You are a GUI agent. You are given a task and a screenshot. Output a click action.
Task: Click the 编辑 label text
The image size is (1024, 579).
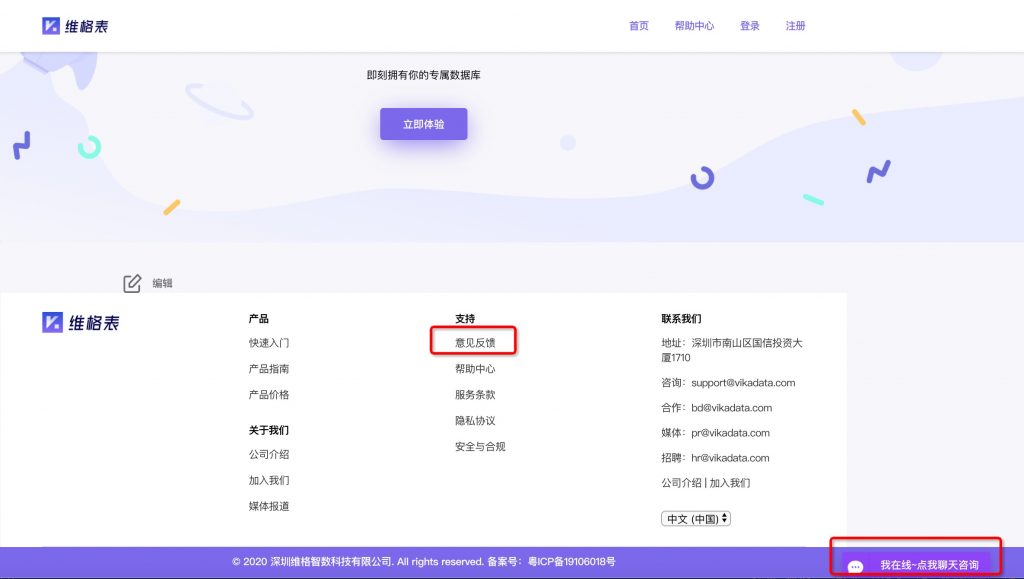pos(163,283)
